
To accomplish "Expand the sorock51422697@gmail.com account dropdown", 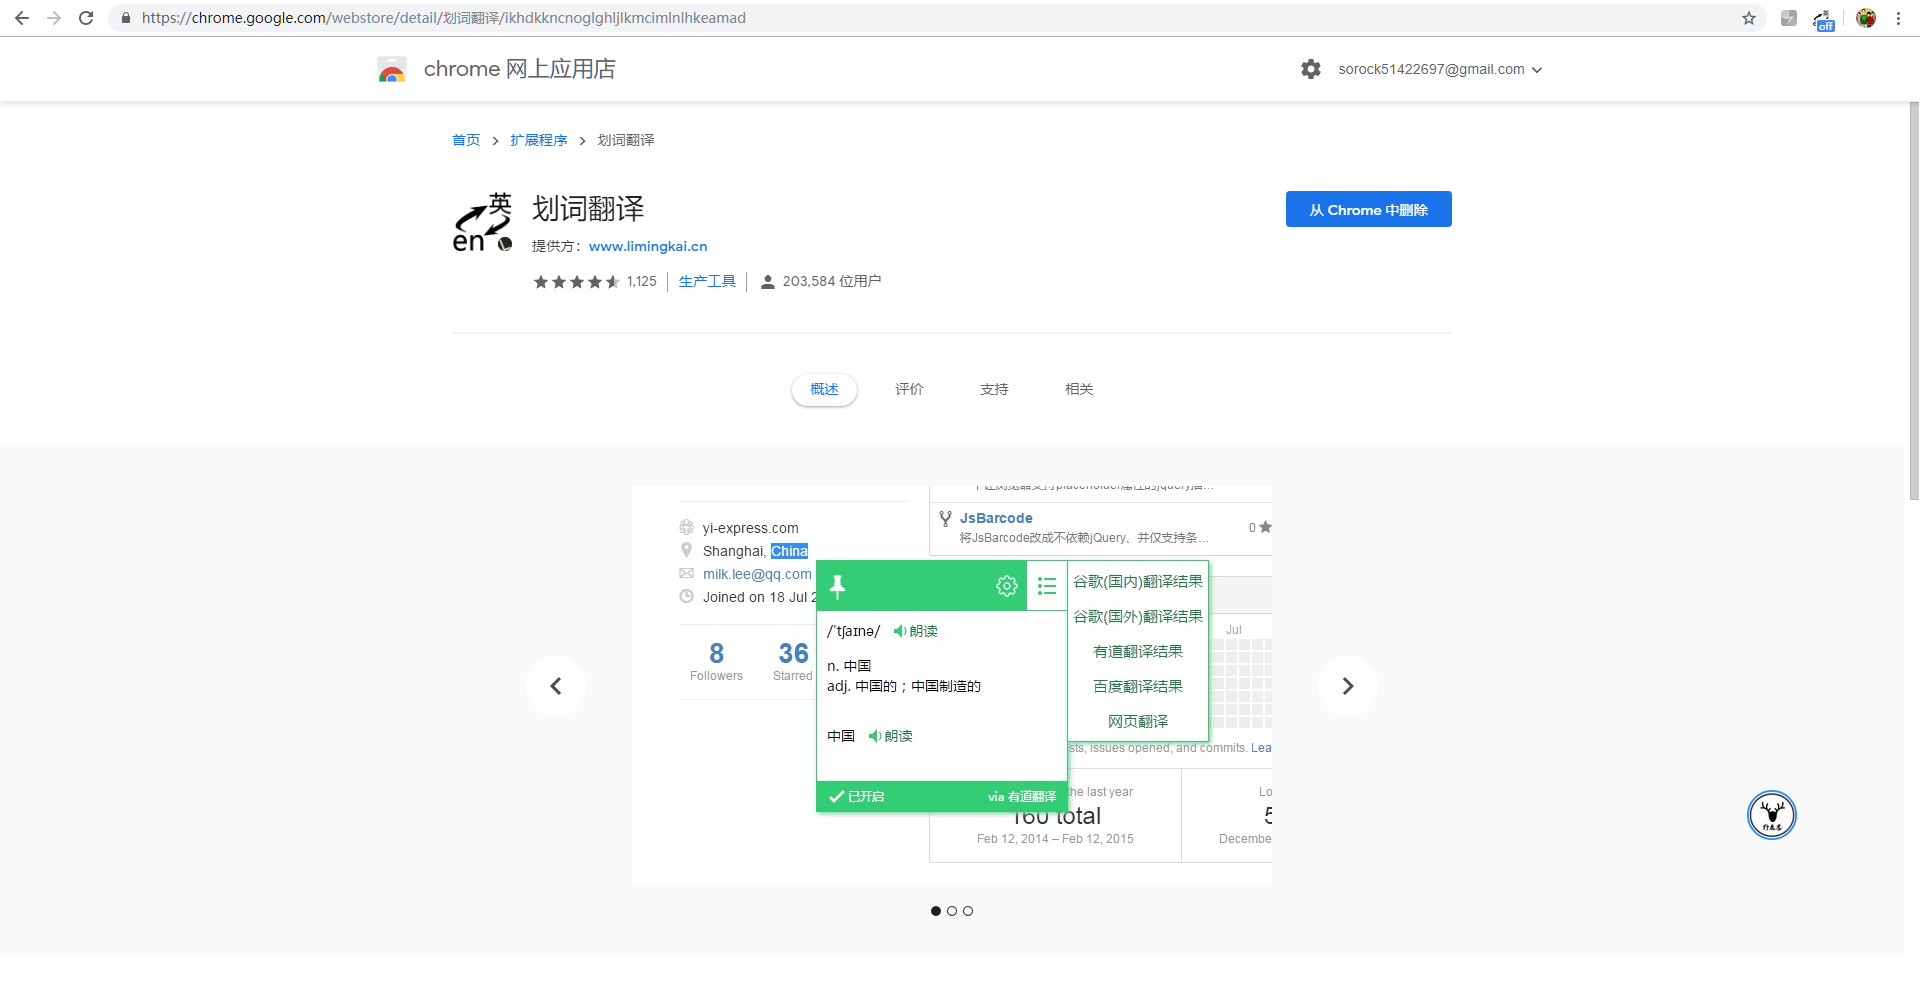I will [x=1440, y=69].
